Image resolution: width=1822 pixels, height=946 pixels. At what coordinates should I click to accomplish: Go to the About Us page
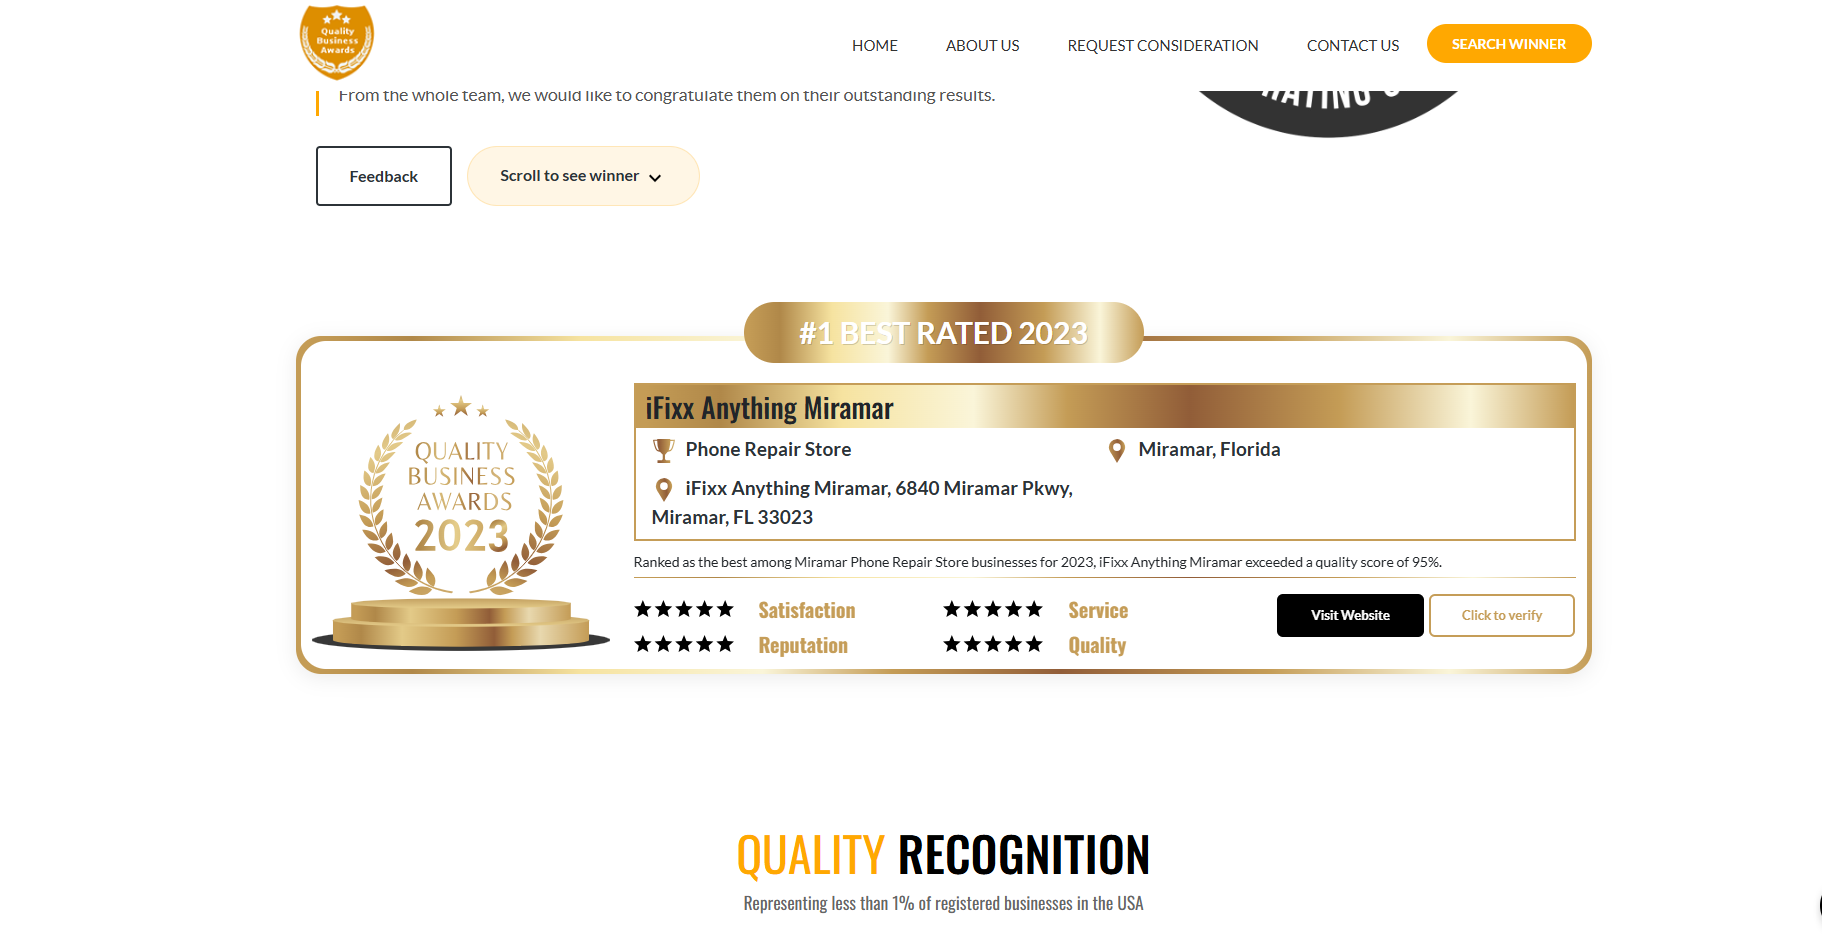pyautogui.click(x=982, y=46)
